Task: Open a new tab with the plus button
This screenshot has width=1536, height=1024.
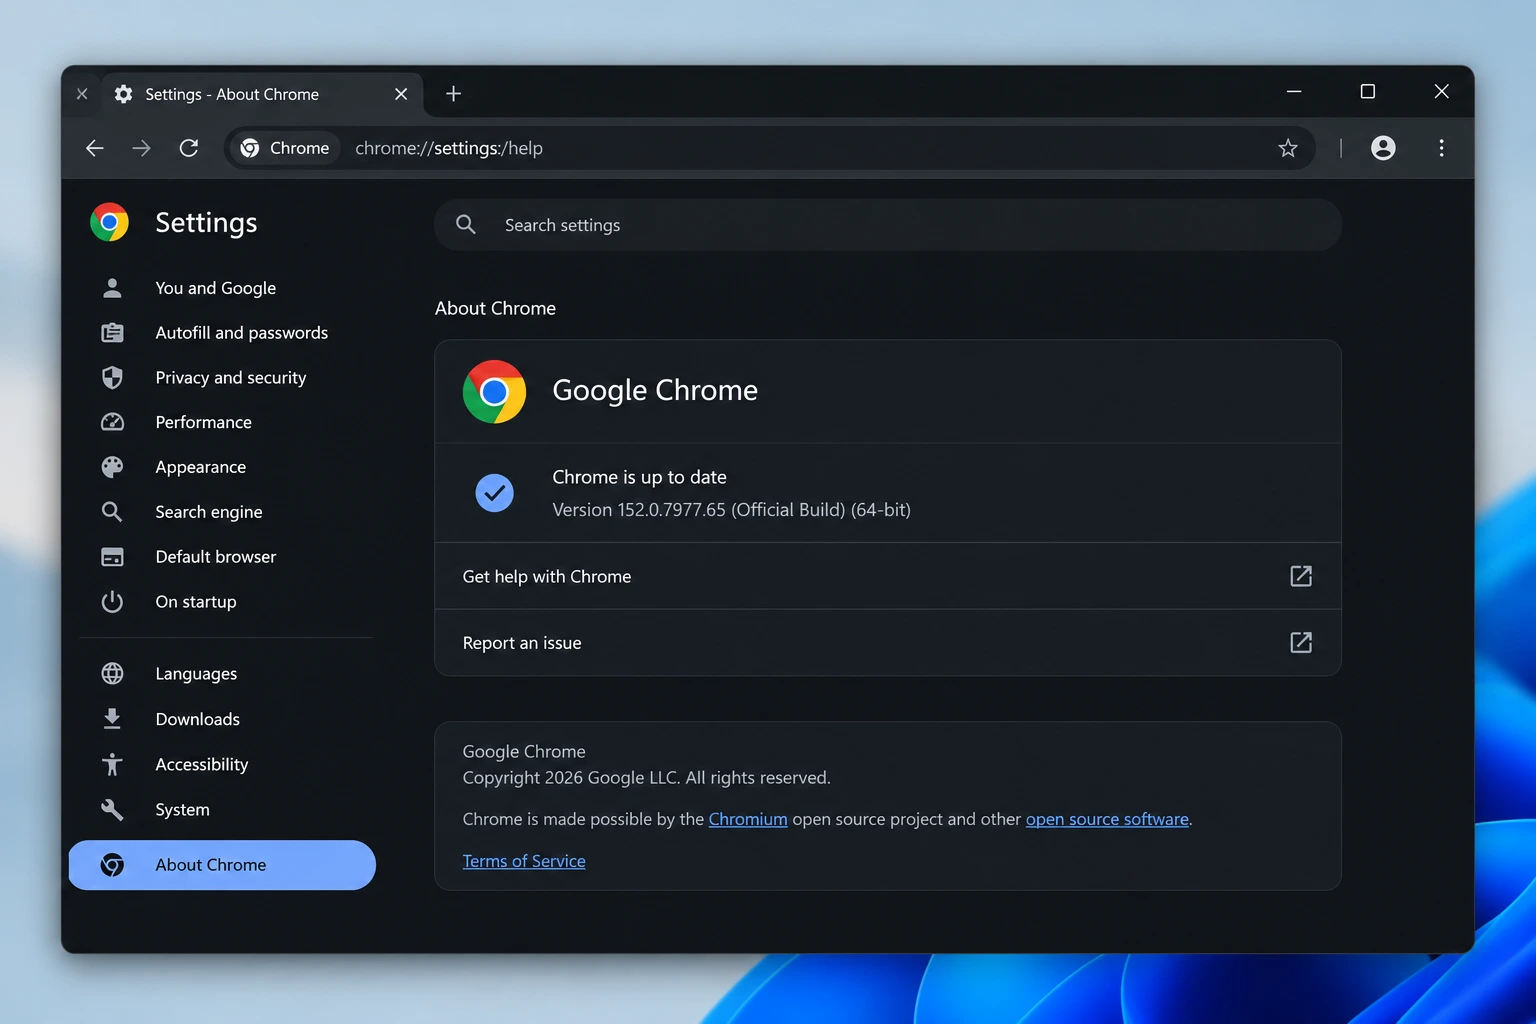Action: click(453, 93)
